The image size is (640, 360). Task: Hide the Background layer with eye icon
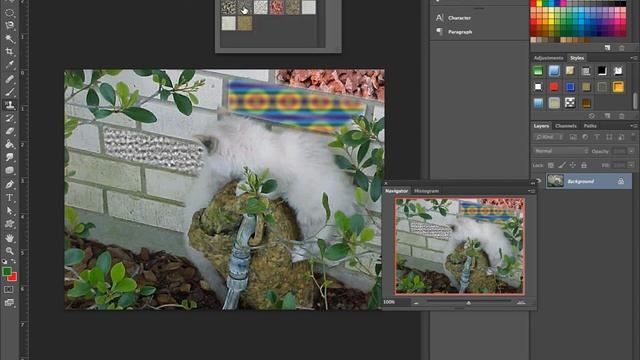[538, 181]
